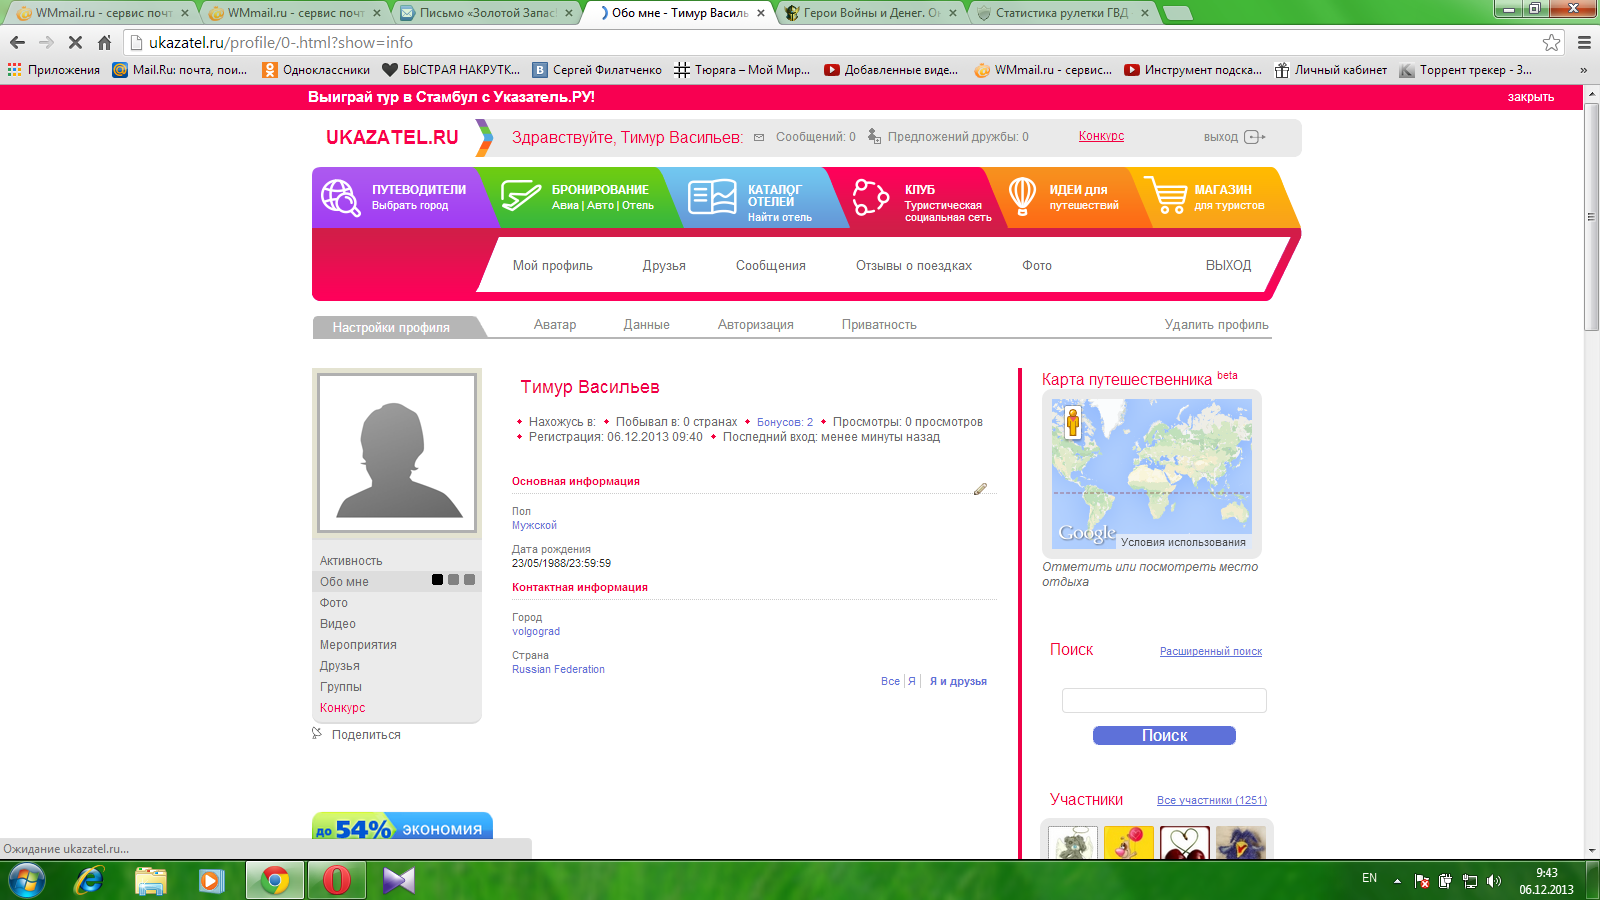The image size is (1600, 900).
Task: Click the volume speaker tray icon
Action: click(1494, 881)
